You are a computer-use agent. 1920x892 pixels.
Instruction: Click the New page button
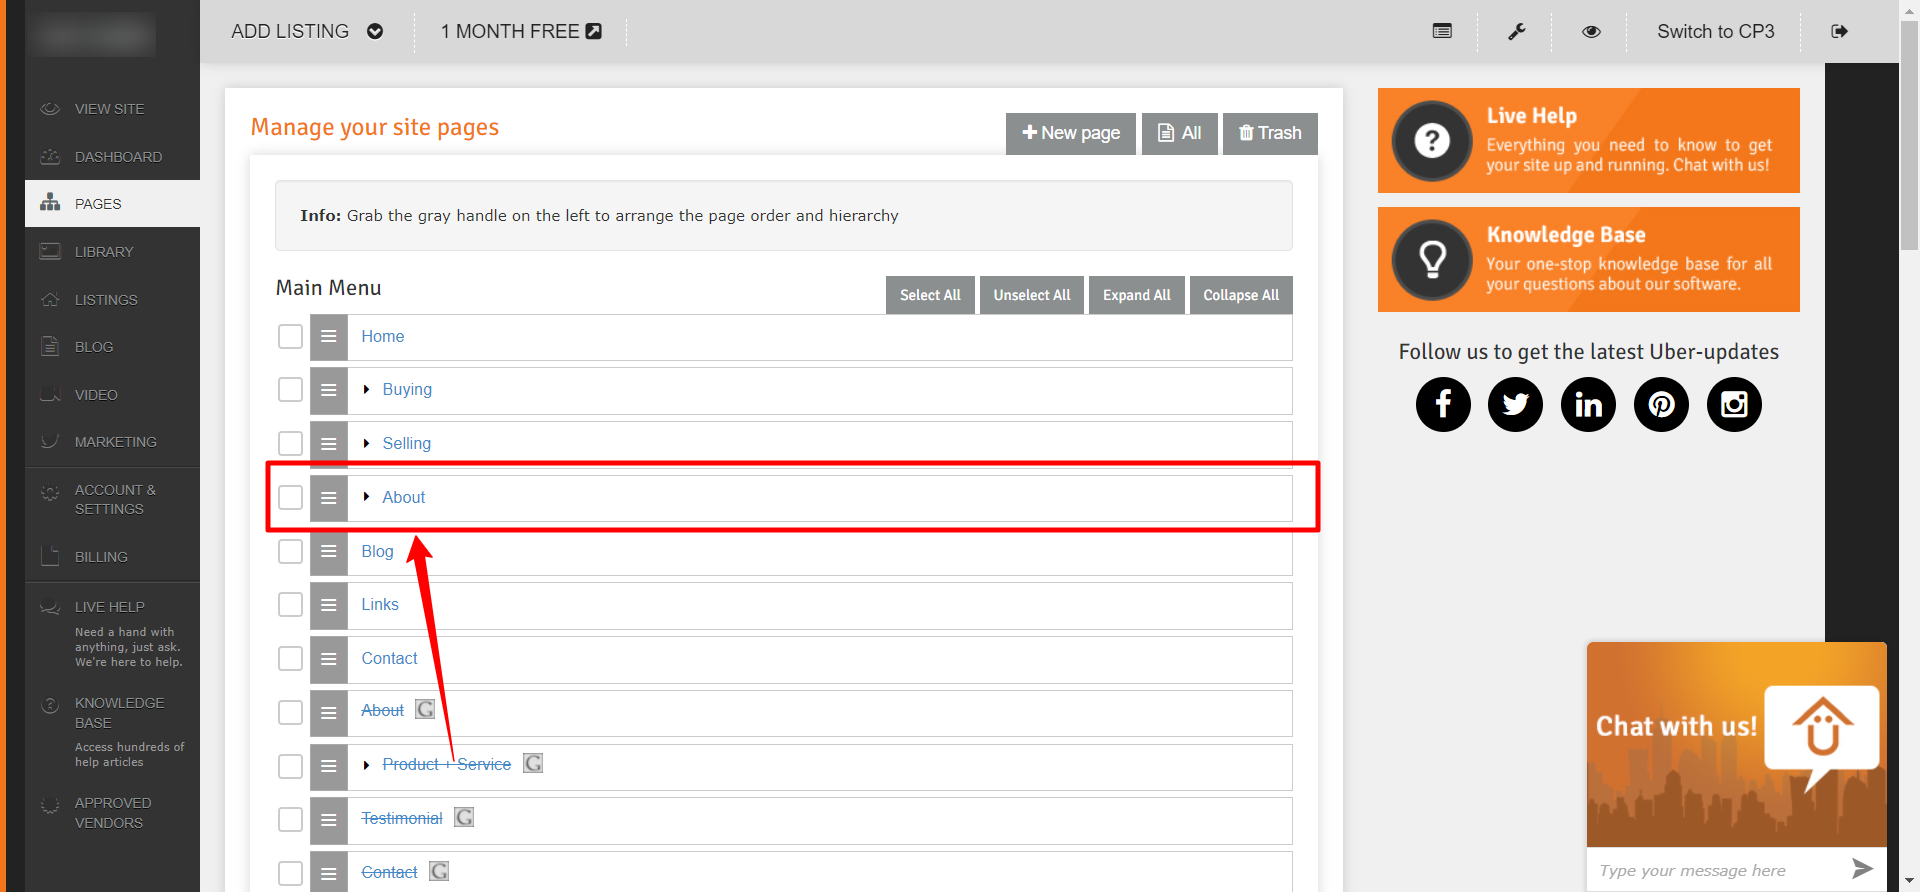[x=1071, y=133]
